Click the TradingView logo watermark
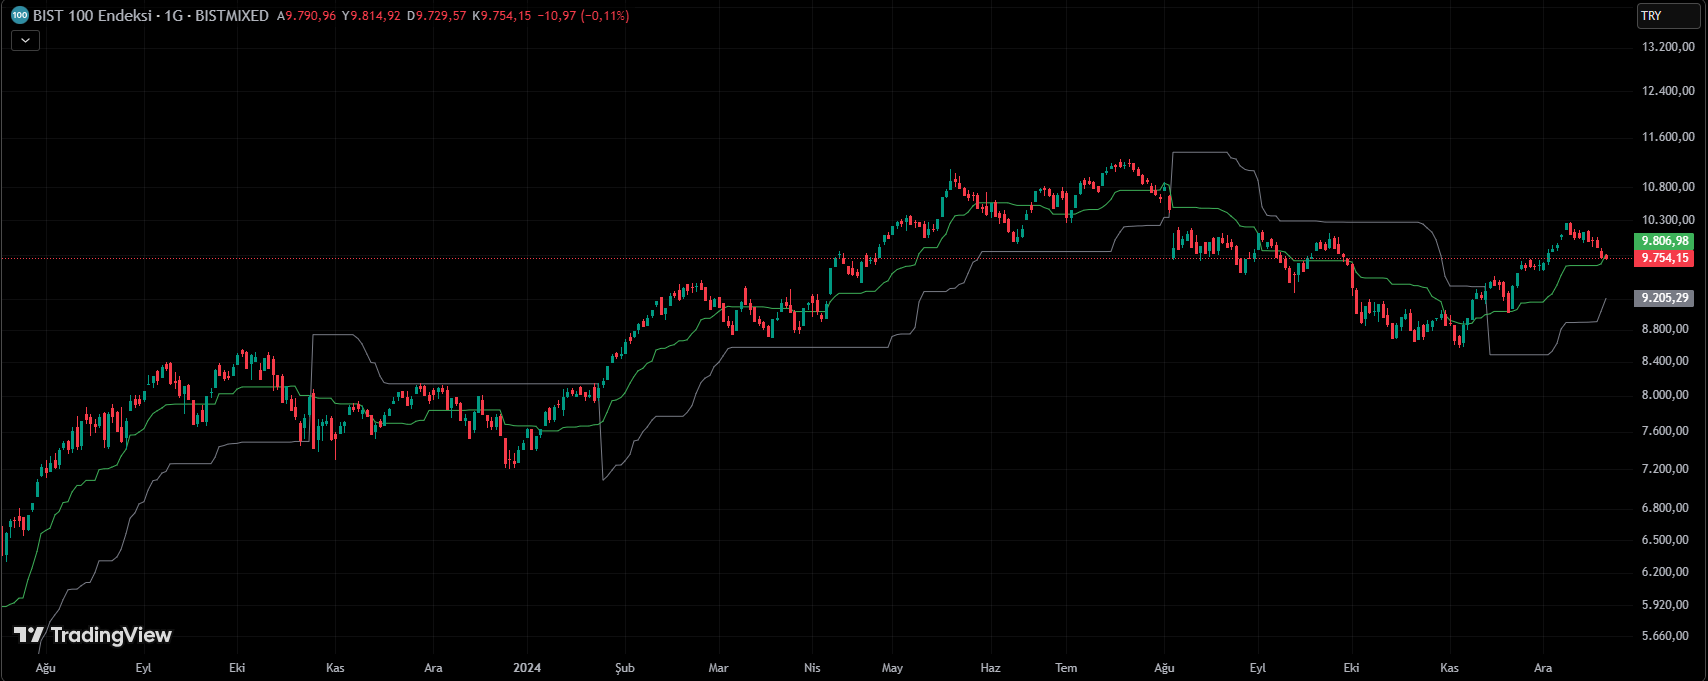Viewport: 1708px width, 681px height. point(93,635)
